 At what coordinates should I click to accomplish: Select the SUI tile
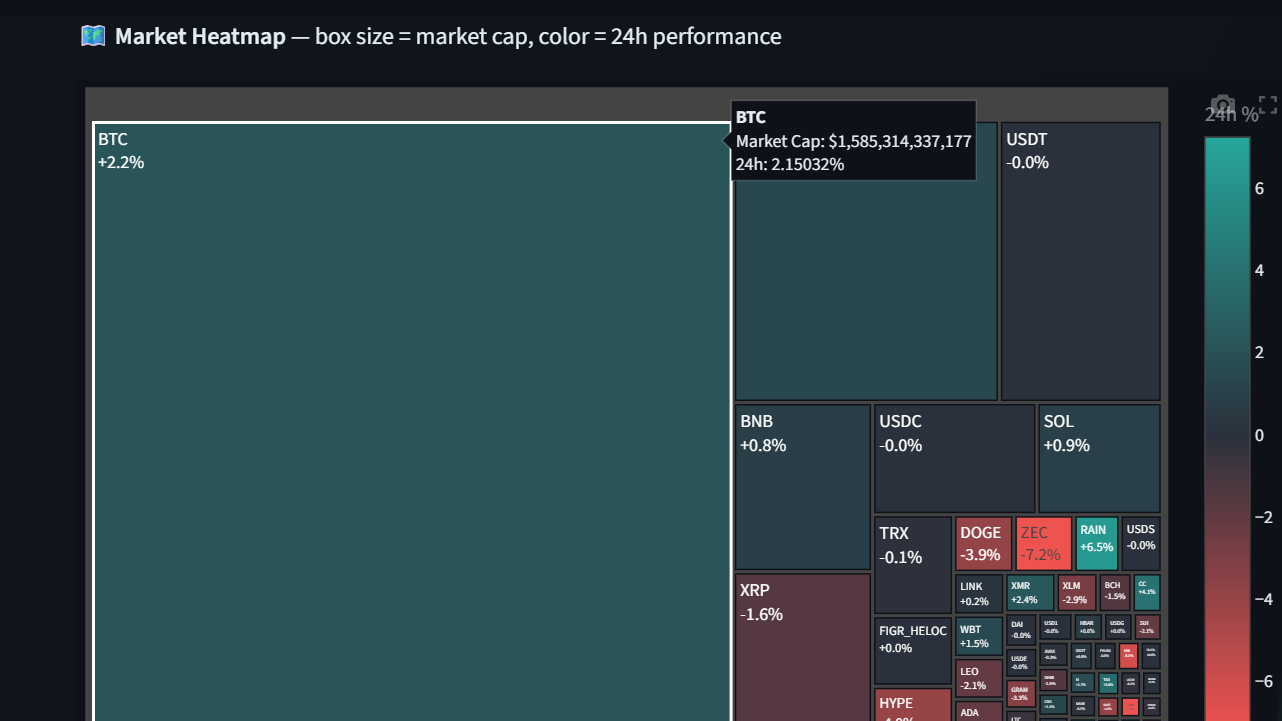tap(1148, 627)
